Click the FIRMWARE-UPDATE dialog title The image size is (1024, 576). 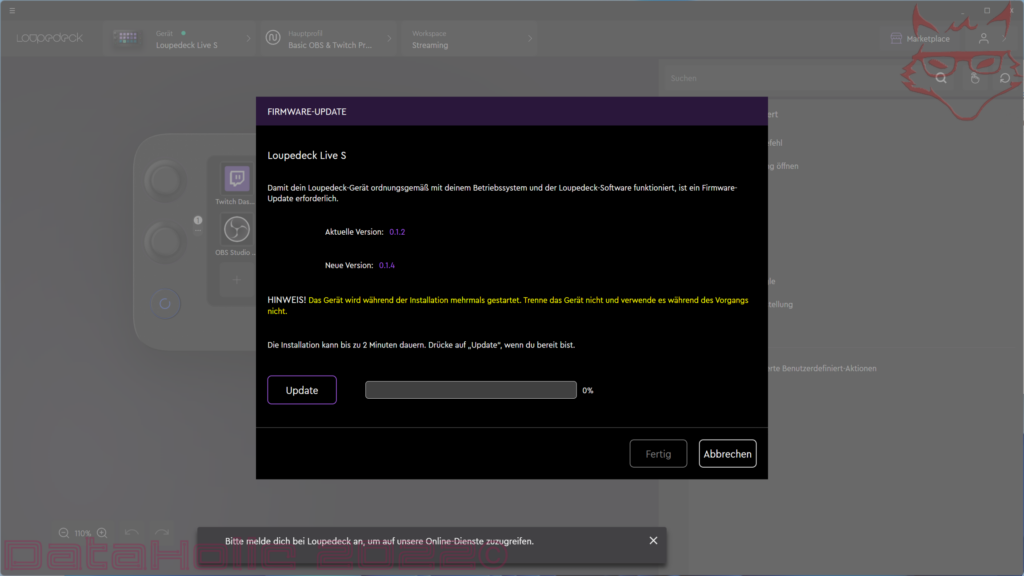[x=307, y=112]
